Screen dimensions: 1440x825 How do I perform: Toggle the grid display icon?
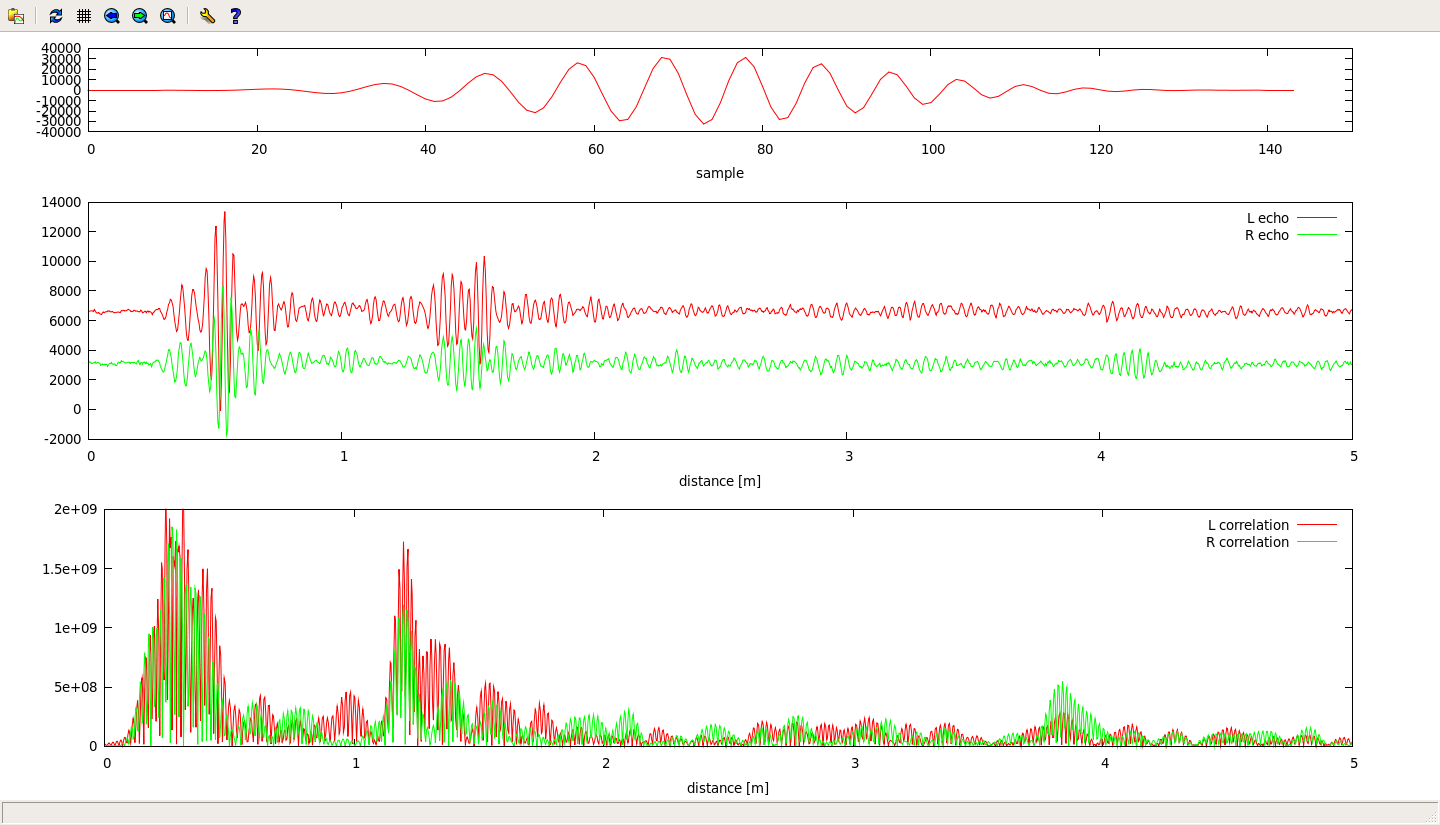click(84, 16)
